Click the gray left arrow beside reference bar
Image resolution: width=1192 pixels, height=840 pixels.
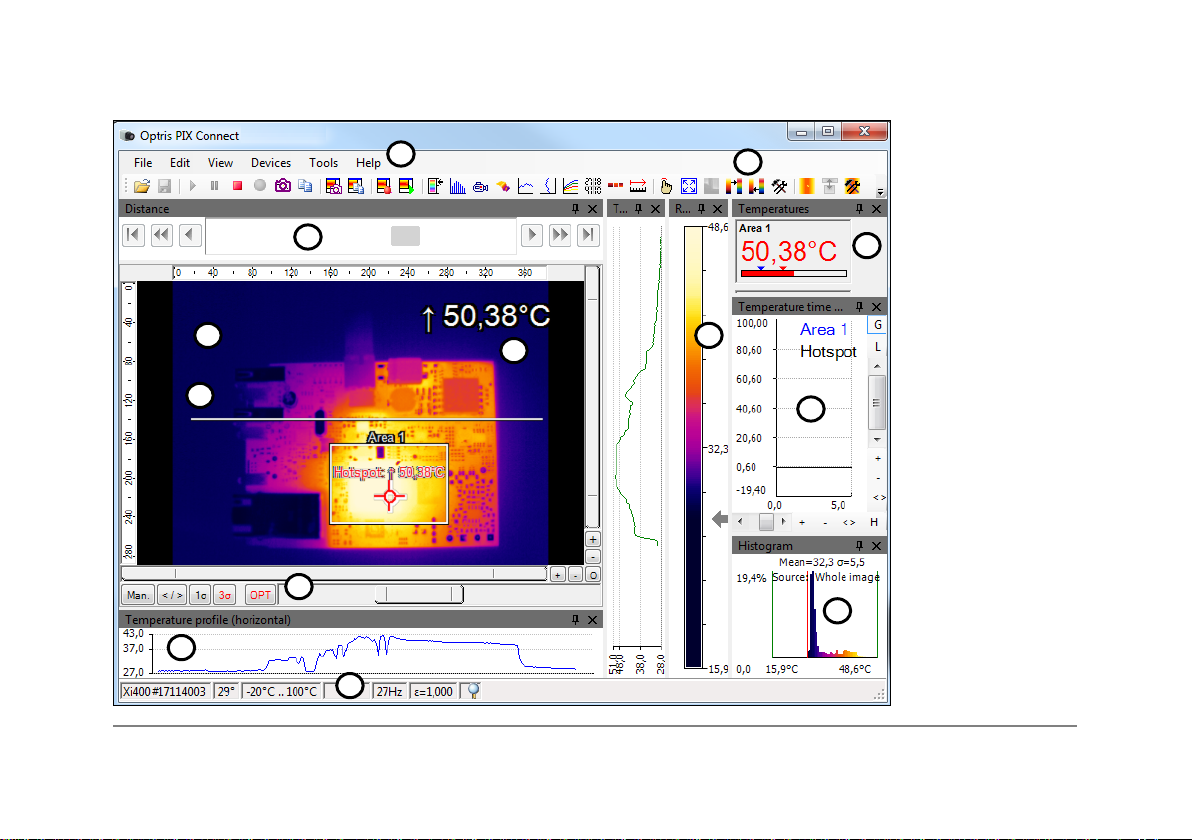[719, 519]
